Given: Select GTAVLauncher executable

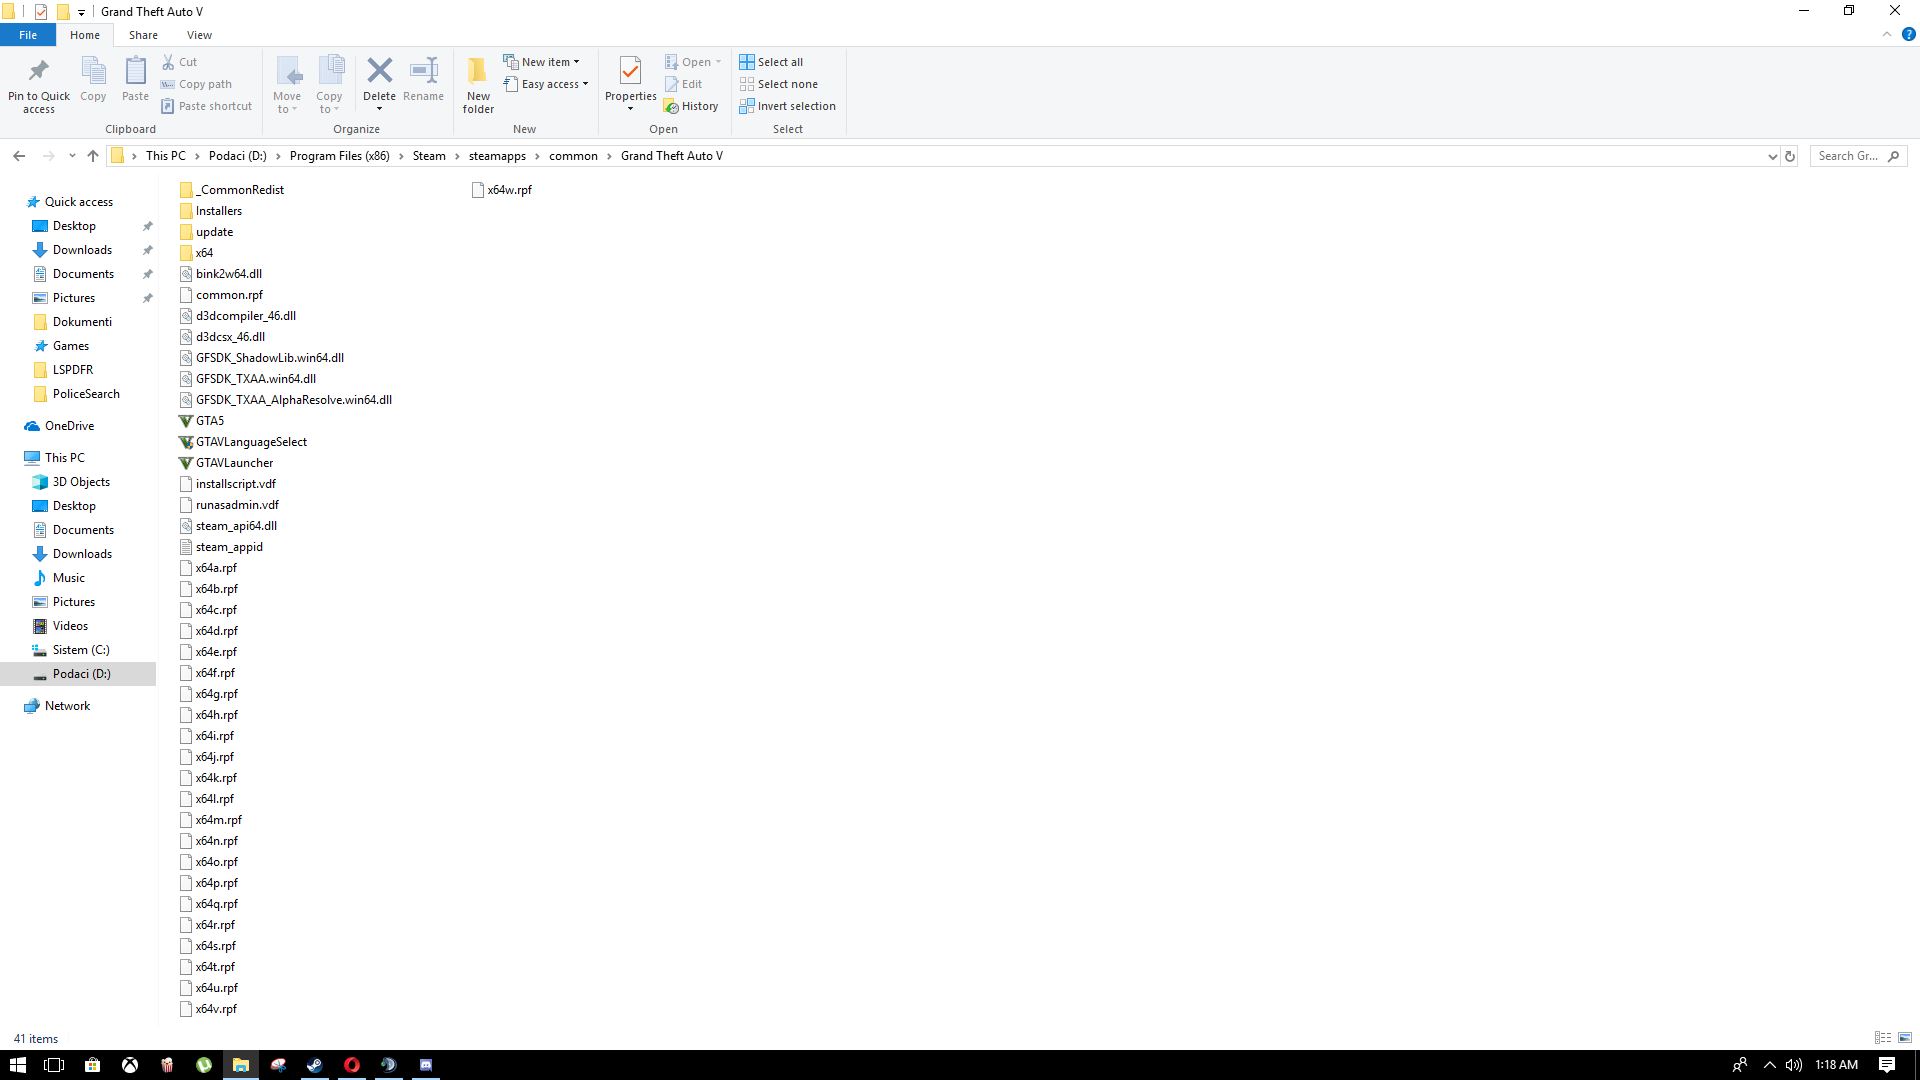Looking at the screenshot, I should point(226,463).
